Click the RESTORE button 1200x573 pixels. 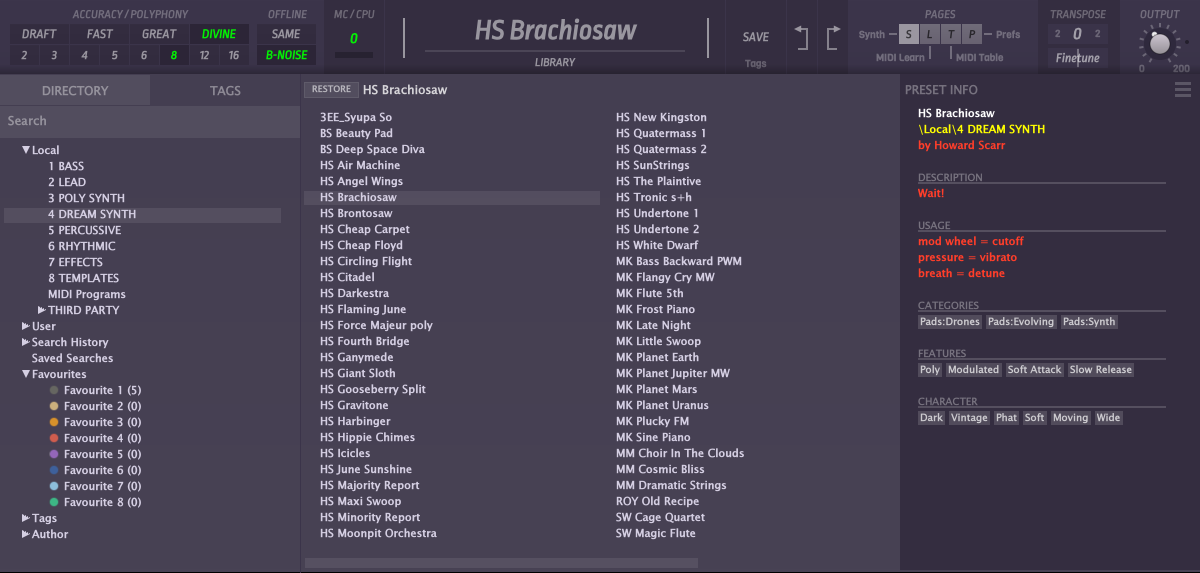pos(331,89)
